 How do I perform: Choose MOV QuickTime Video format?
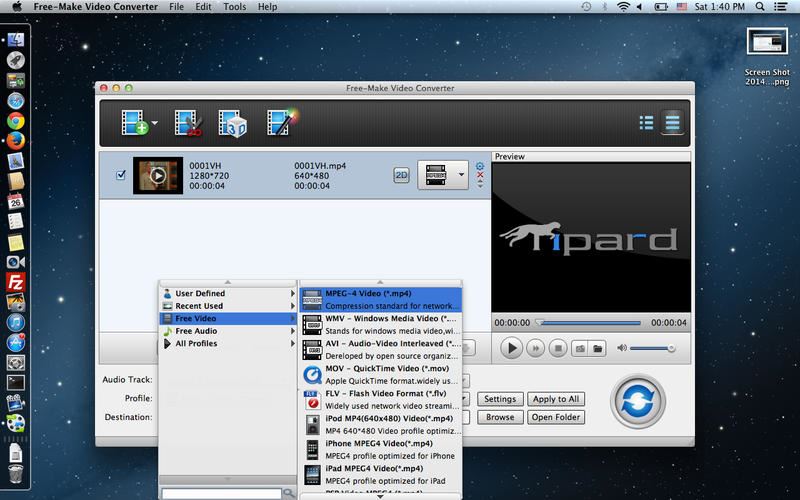coord(381,374)
